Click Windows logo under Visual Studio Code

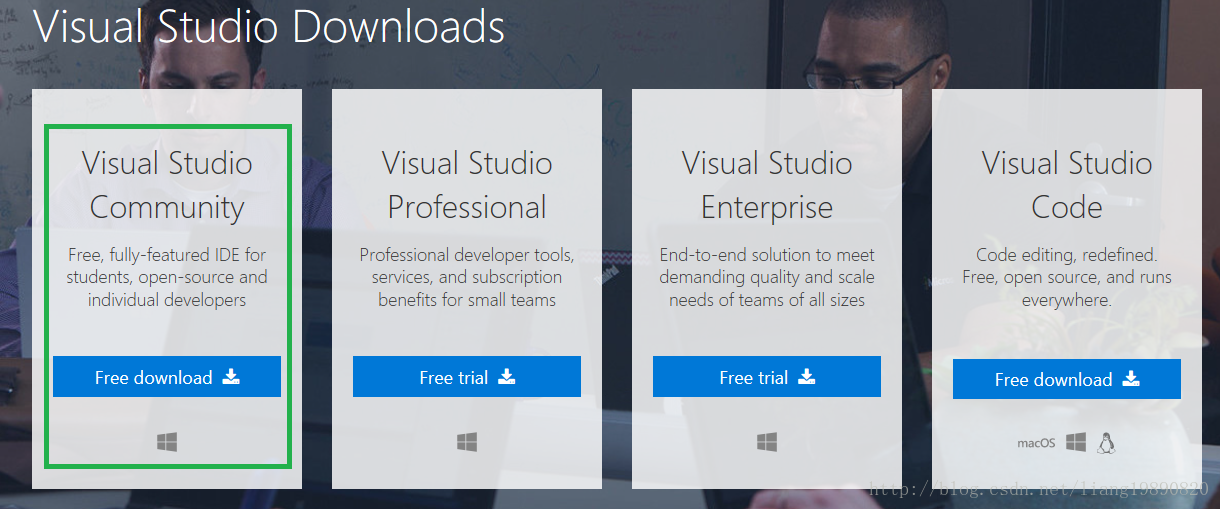[1076, 442]
